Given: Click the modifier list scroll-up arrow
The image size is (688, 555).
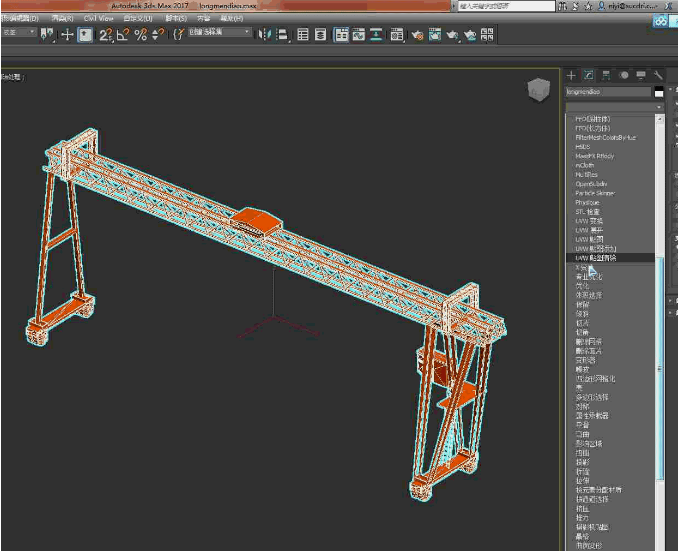Looking at the screenshot, I should pos(659,119).
